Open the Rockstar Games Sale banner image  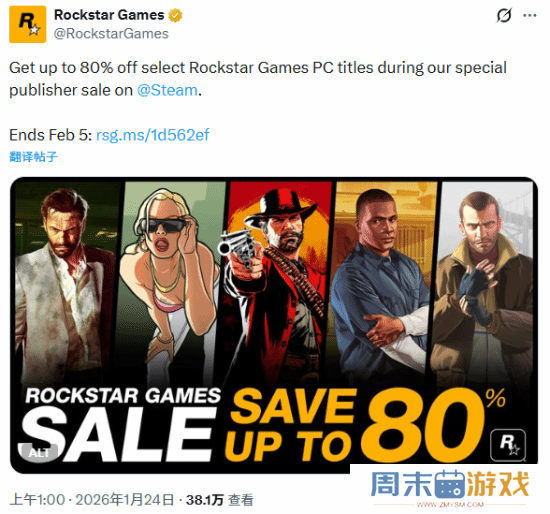(274, 325)
